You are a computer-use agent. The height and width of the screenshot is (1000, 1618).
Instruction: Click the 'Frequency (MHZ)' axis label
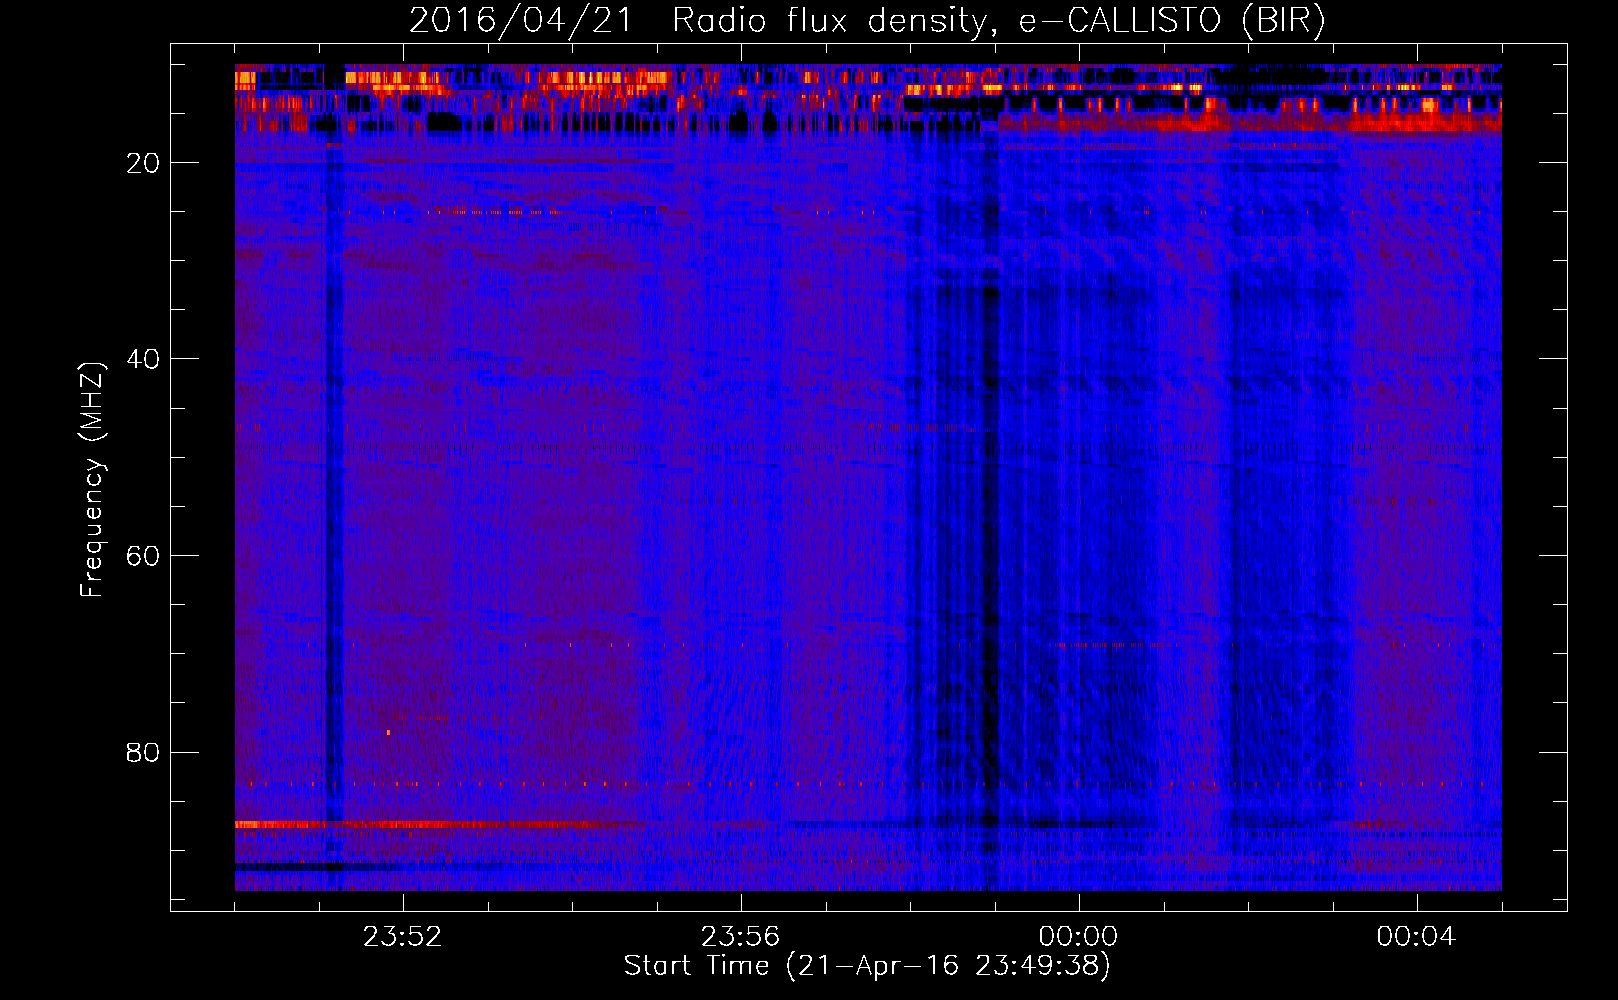click(91, 480)
